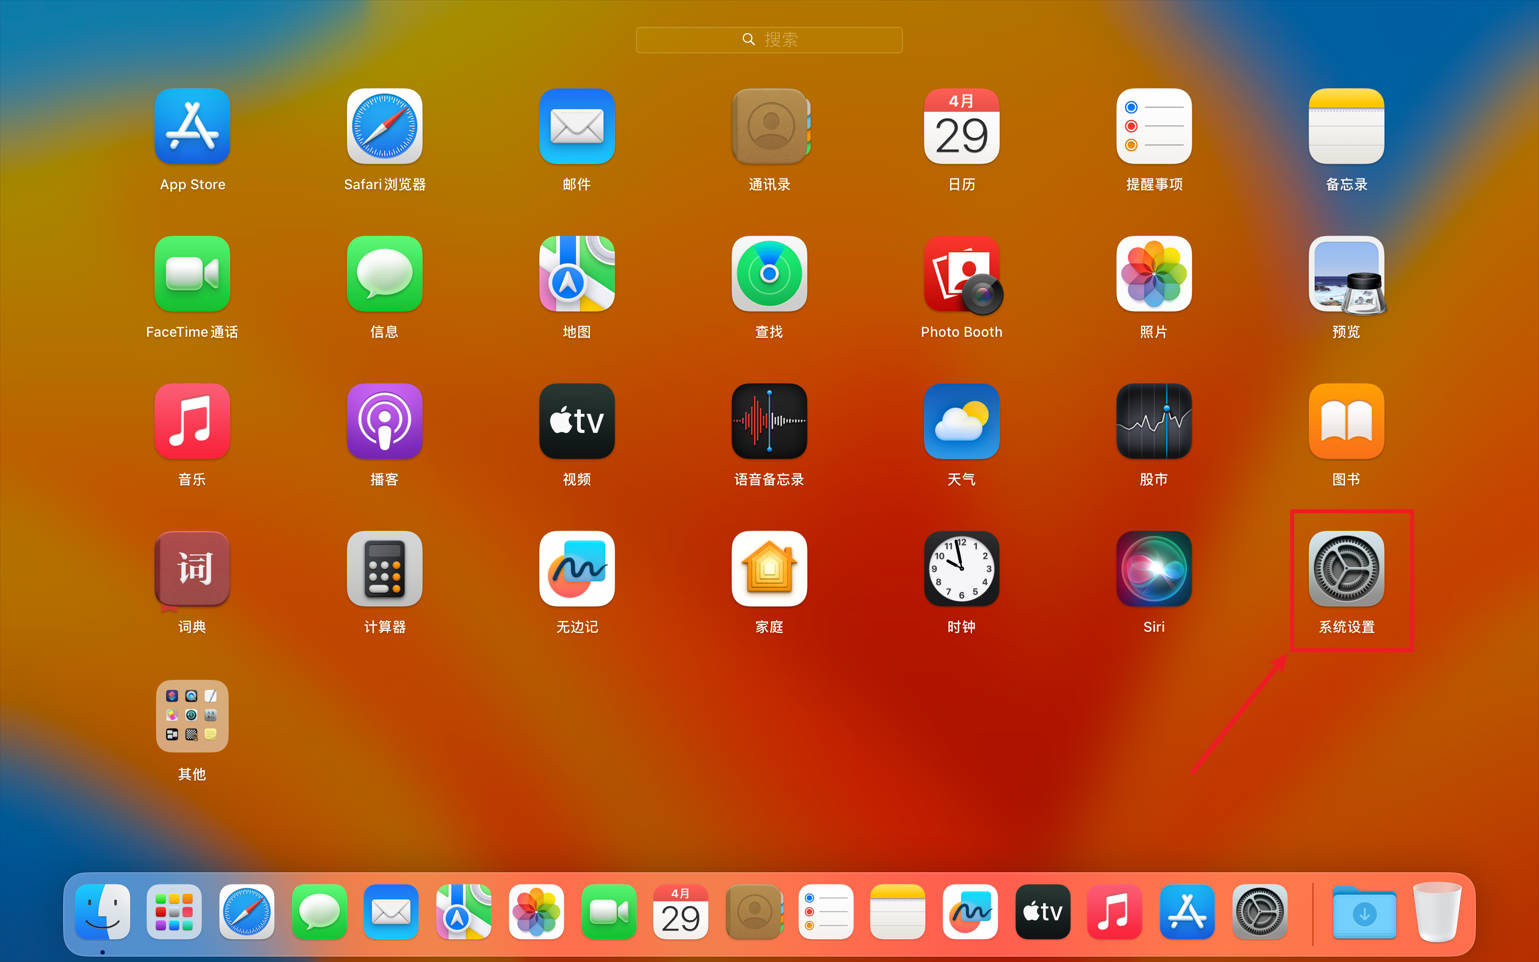Open FaceTime from the Dock
Screen dimensions: 1539x962
[609, 912]
